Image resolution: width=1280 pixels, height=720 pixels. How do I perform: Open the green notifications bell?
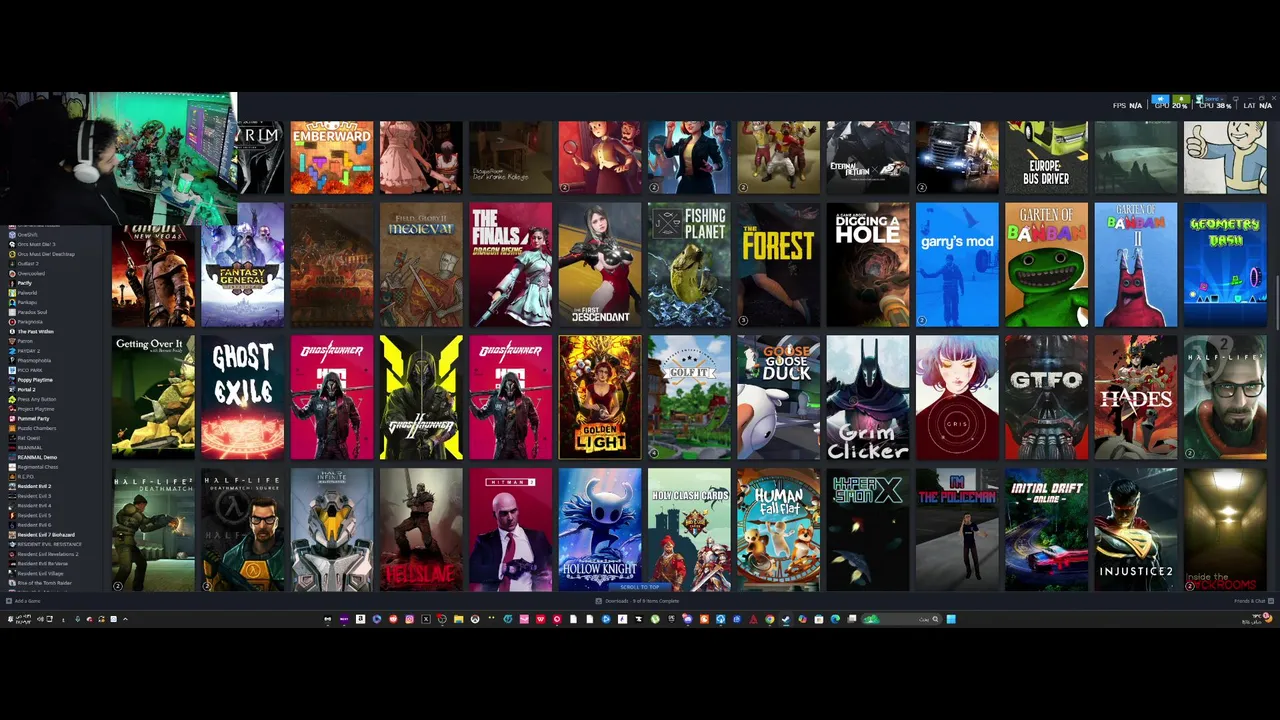coord(1181,99)
